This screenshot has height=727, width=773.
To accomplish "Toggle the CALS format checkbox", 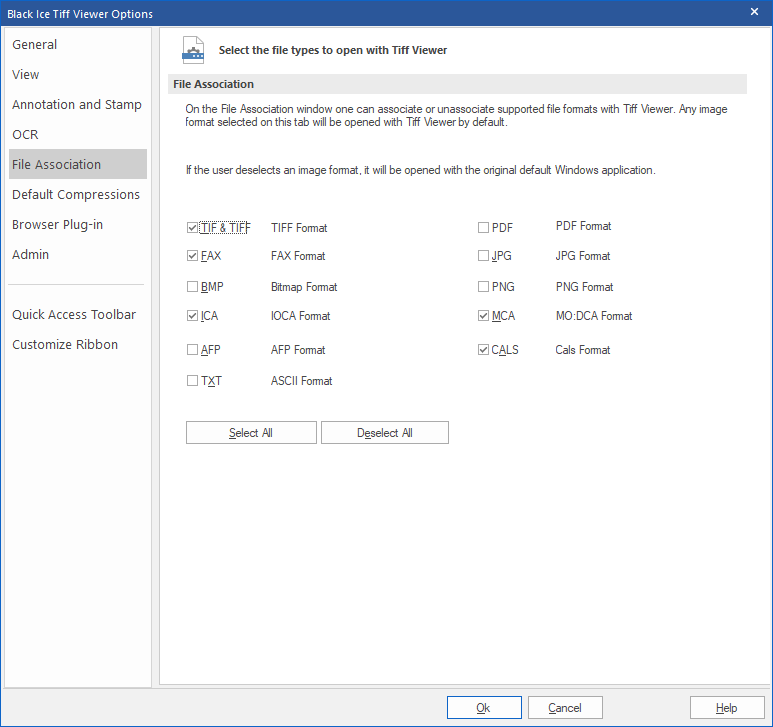I will [x=484, y=350].
